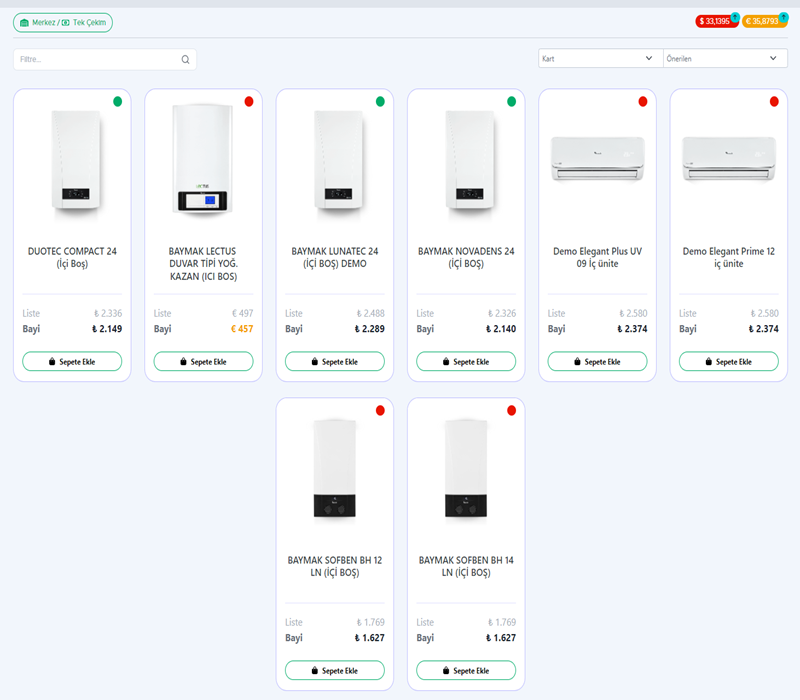
Task: Click the BAYMAK NOVADENS 24 product title
Action: 466,257
